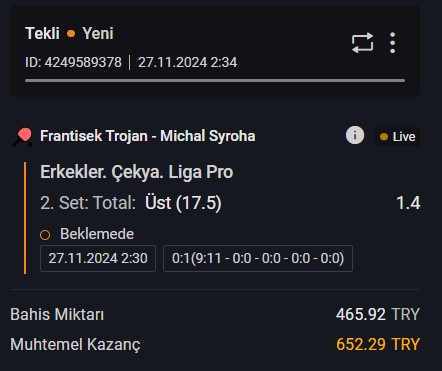
Task: Click the Tekli bet type label
Action: point(42,33)
